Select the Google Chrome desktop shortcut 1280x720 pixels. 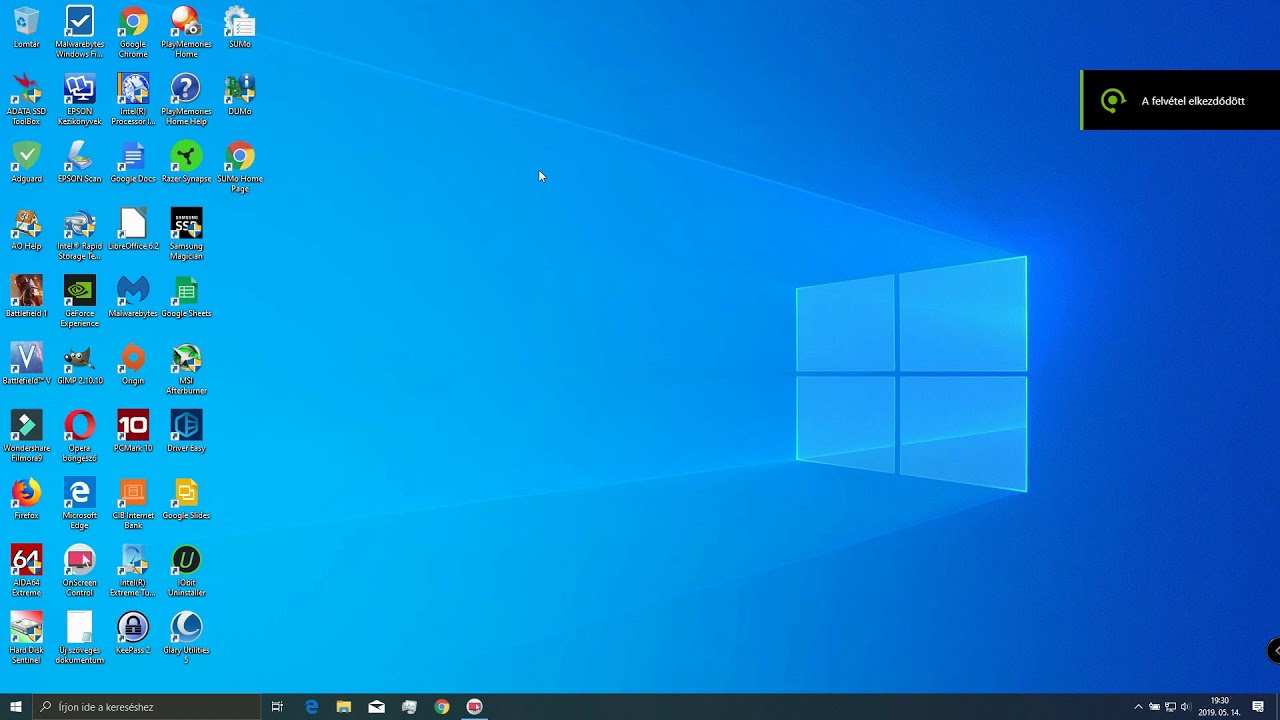tap(133, 32)
